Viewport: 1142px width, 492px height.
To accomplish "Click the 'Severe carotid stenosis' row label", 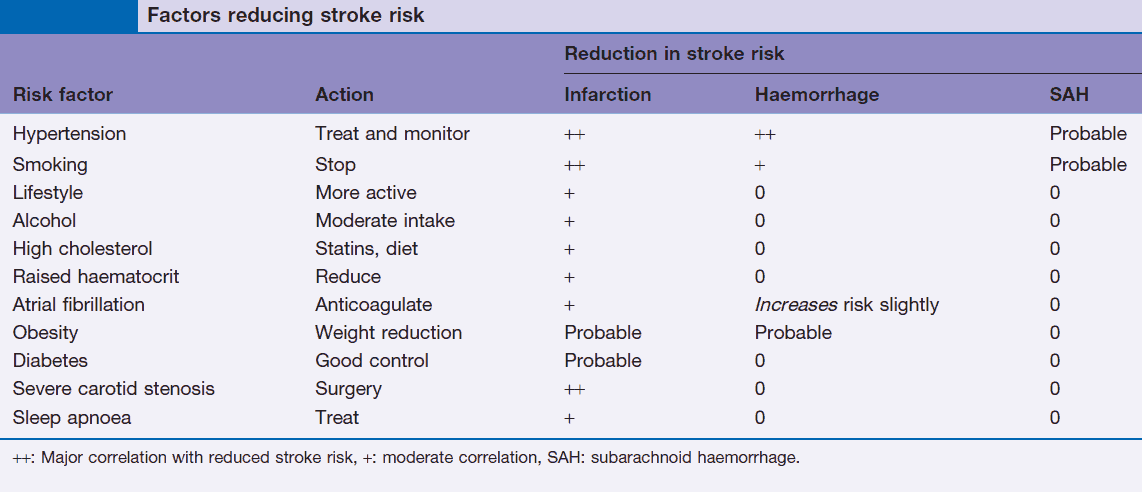I will [x=113, y=388].
